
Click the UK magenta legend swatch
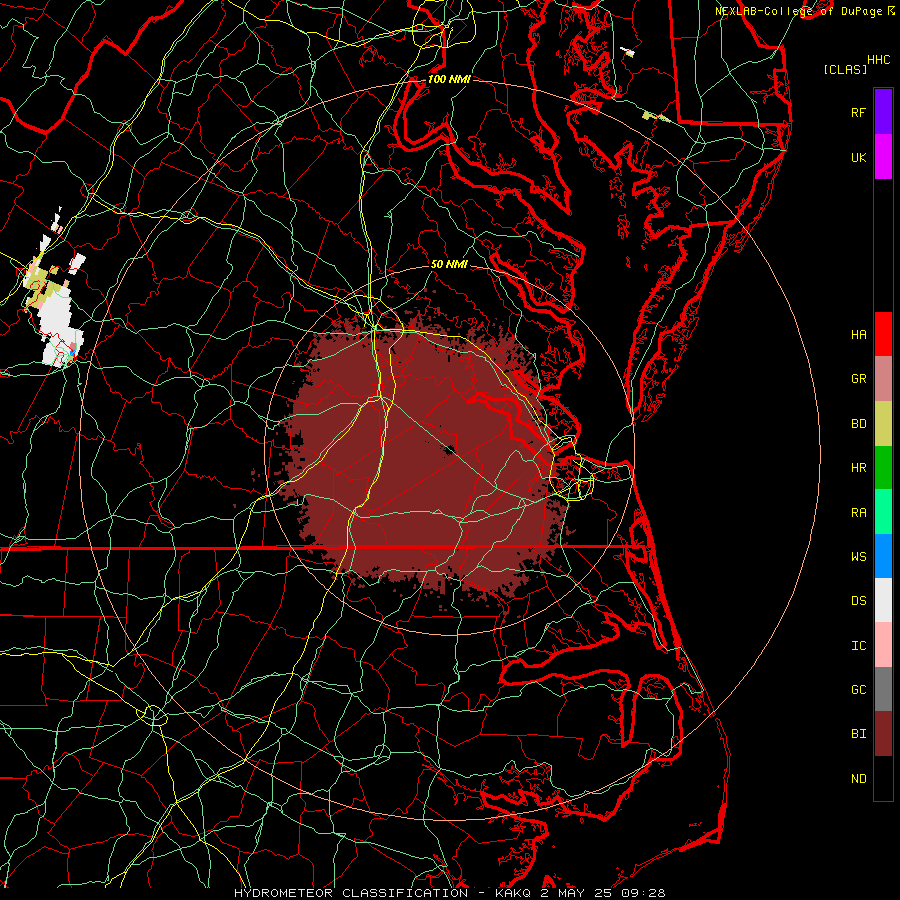[x=883, y=157]
